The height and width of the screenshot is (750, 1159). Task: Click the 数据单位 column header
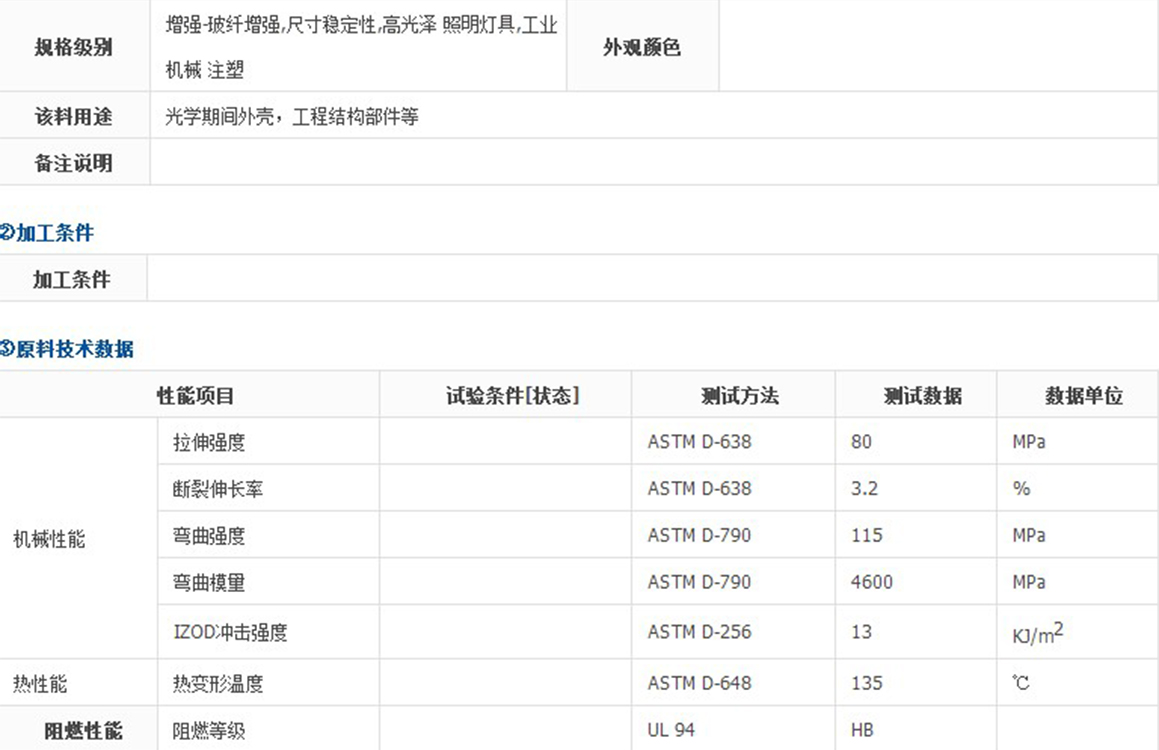click(1083, 395)
